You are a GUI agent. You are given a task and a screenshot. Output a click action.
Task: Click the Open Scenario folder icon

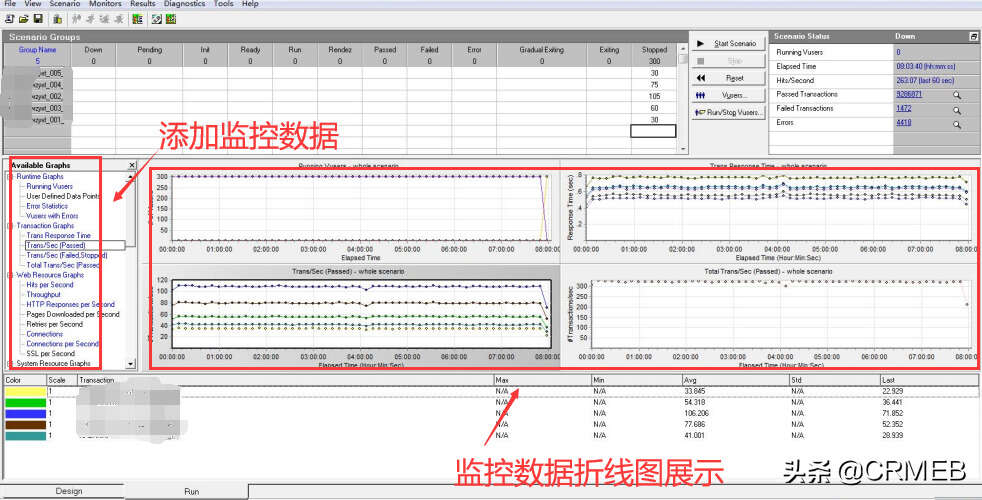(24, 19)
